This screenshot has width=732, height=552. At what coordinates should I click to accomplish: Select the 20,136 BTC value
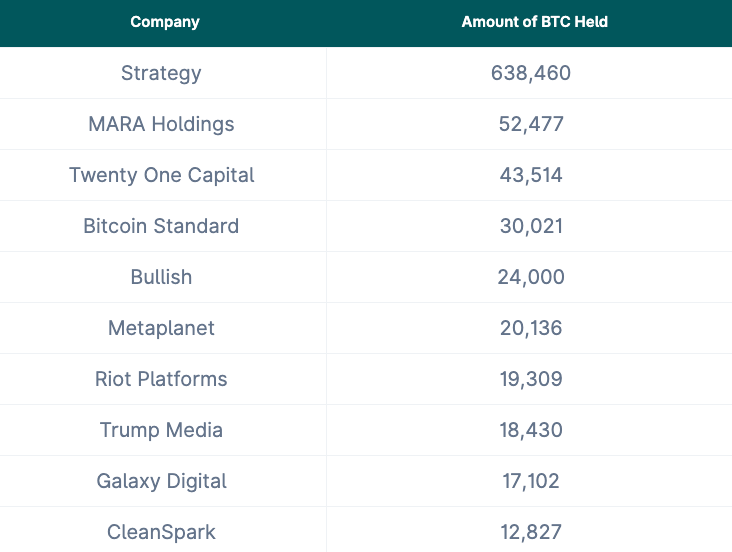click(531, 328)
